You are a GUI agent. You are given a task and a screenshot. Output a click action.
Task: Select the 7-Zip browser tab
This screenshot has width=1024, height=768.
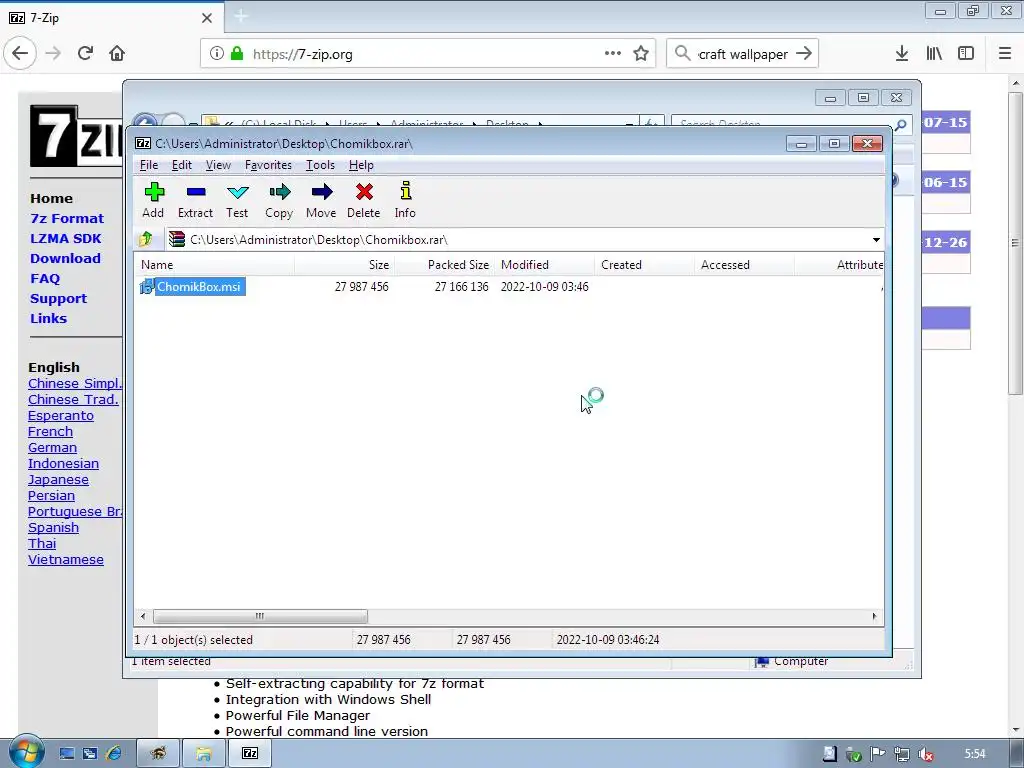coord(111,18)
